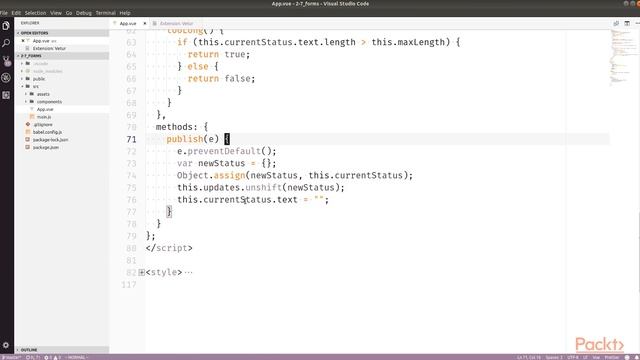Click the package.json file icon
The image size is (640, 360).
tap(28, 147)
